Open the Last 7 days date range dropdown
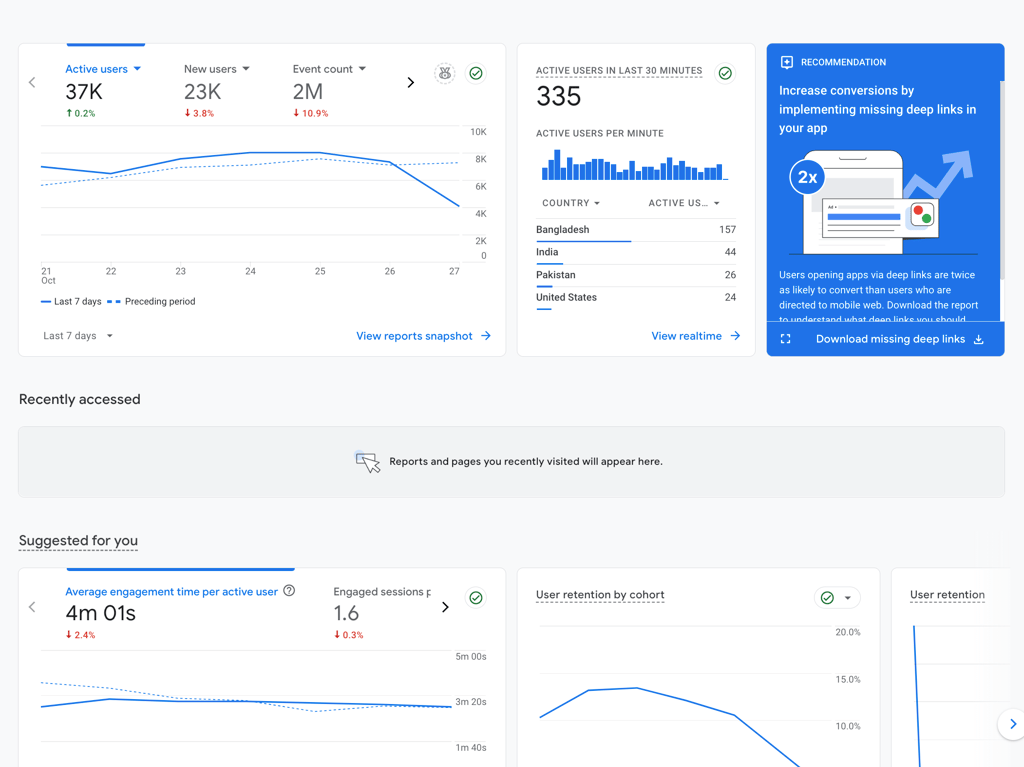 pos(78,336)
